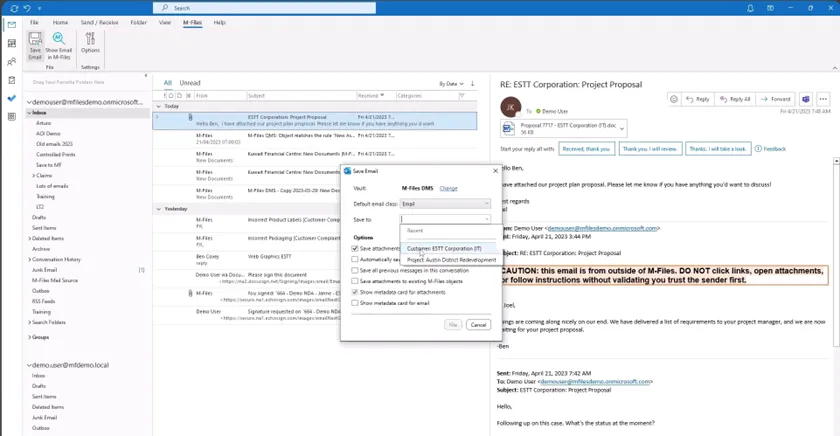Click the paperclip icon on the ESTT Corporation email
This screenshot has width=840, height=436.
[190, 117]
